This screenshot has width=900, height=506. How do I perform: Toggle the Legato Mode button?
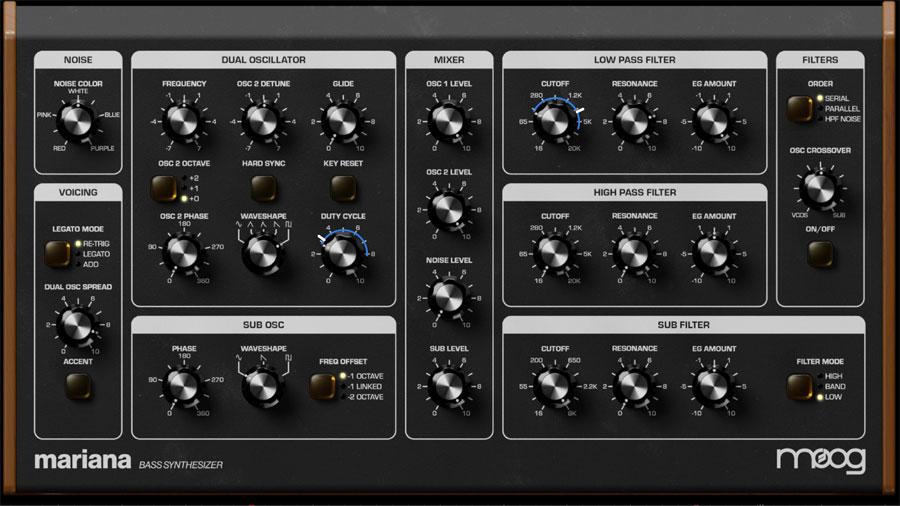point(57,254)
